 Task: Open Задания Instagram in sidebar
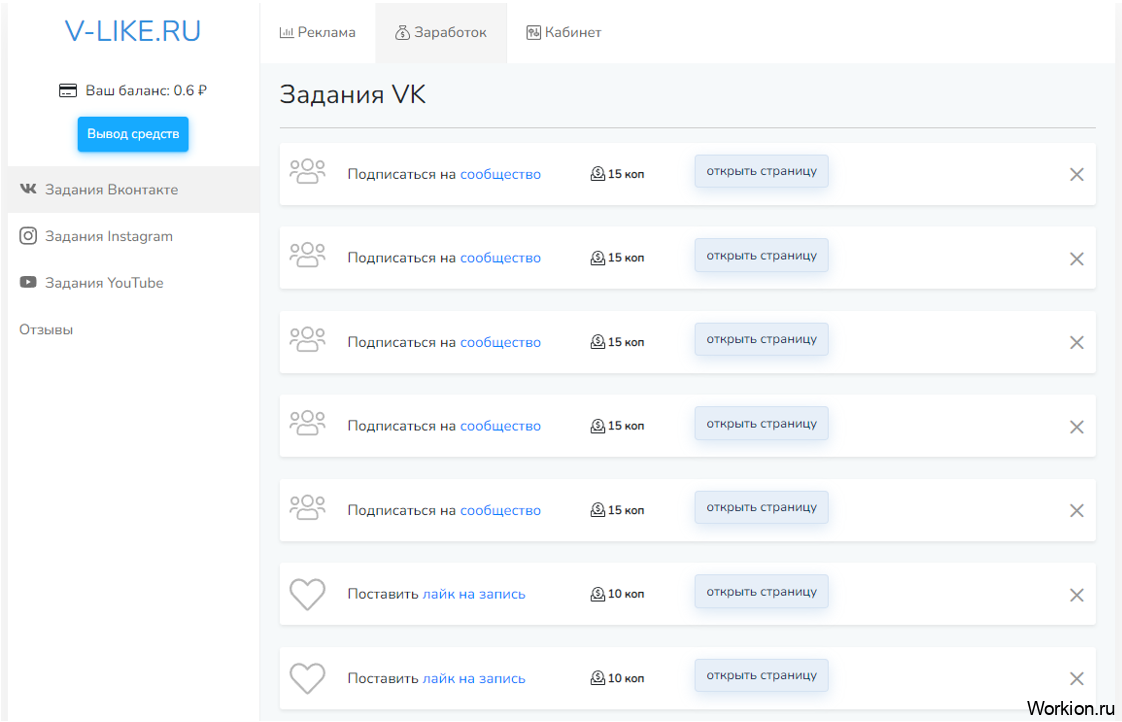[134, 236]
